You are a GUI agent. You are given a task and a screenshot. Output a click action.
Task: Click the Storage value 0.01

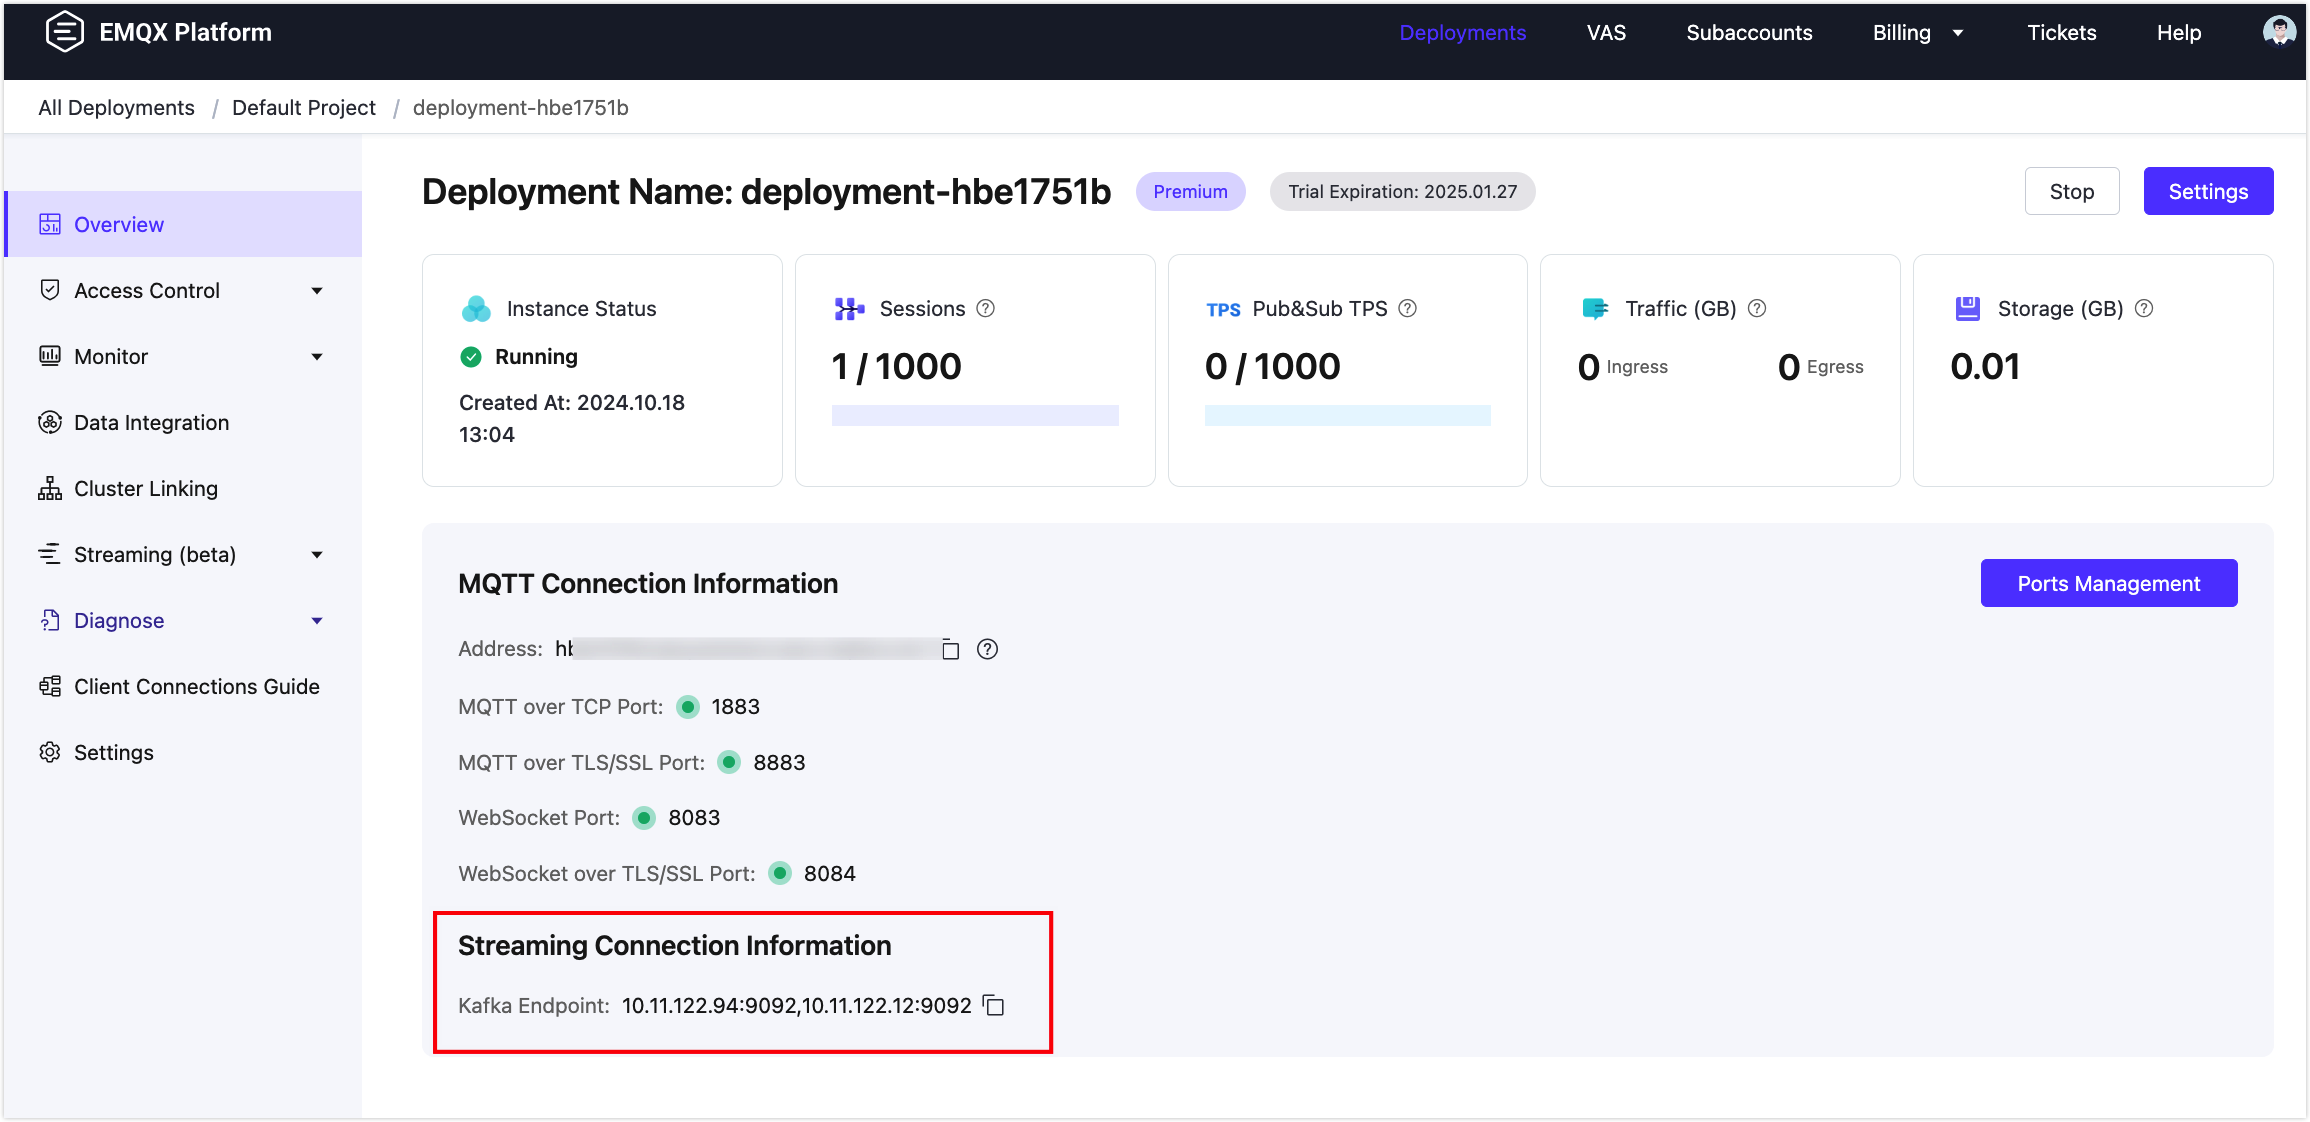(1985, 367)
